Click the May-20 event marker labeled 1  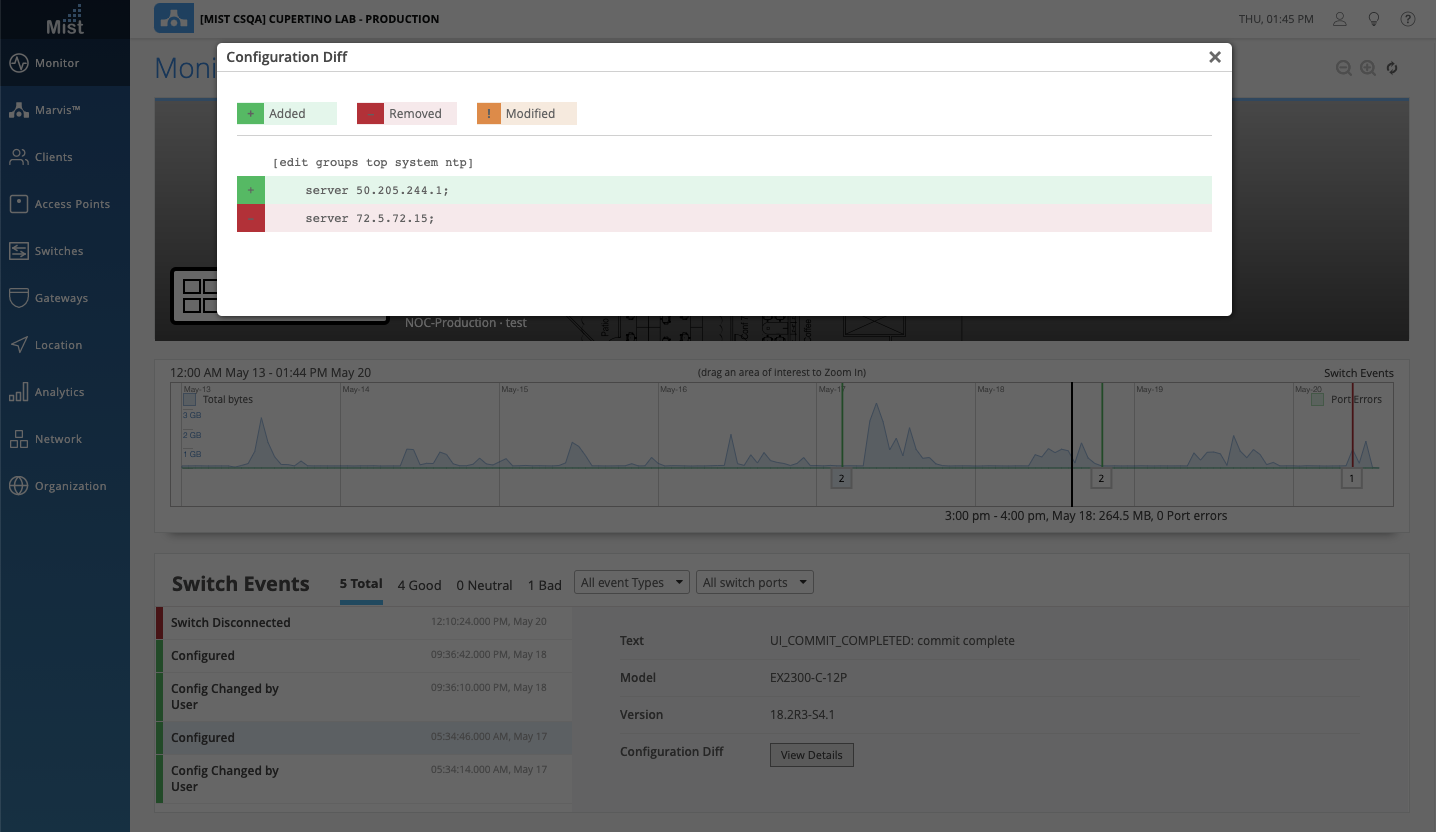(1351, 479)
